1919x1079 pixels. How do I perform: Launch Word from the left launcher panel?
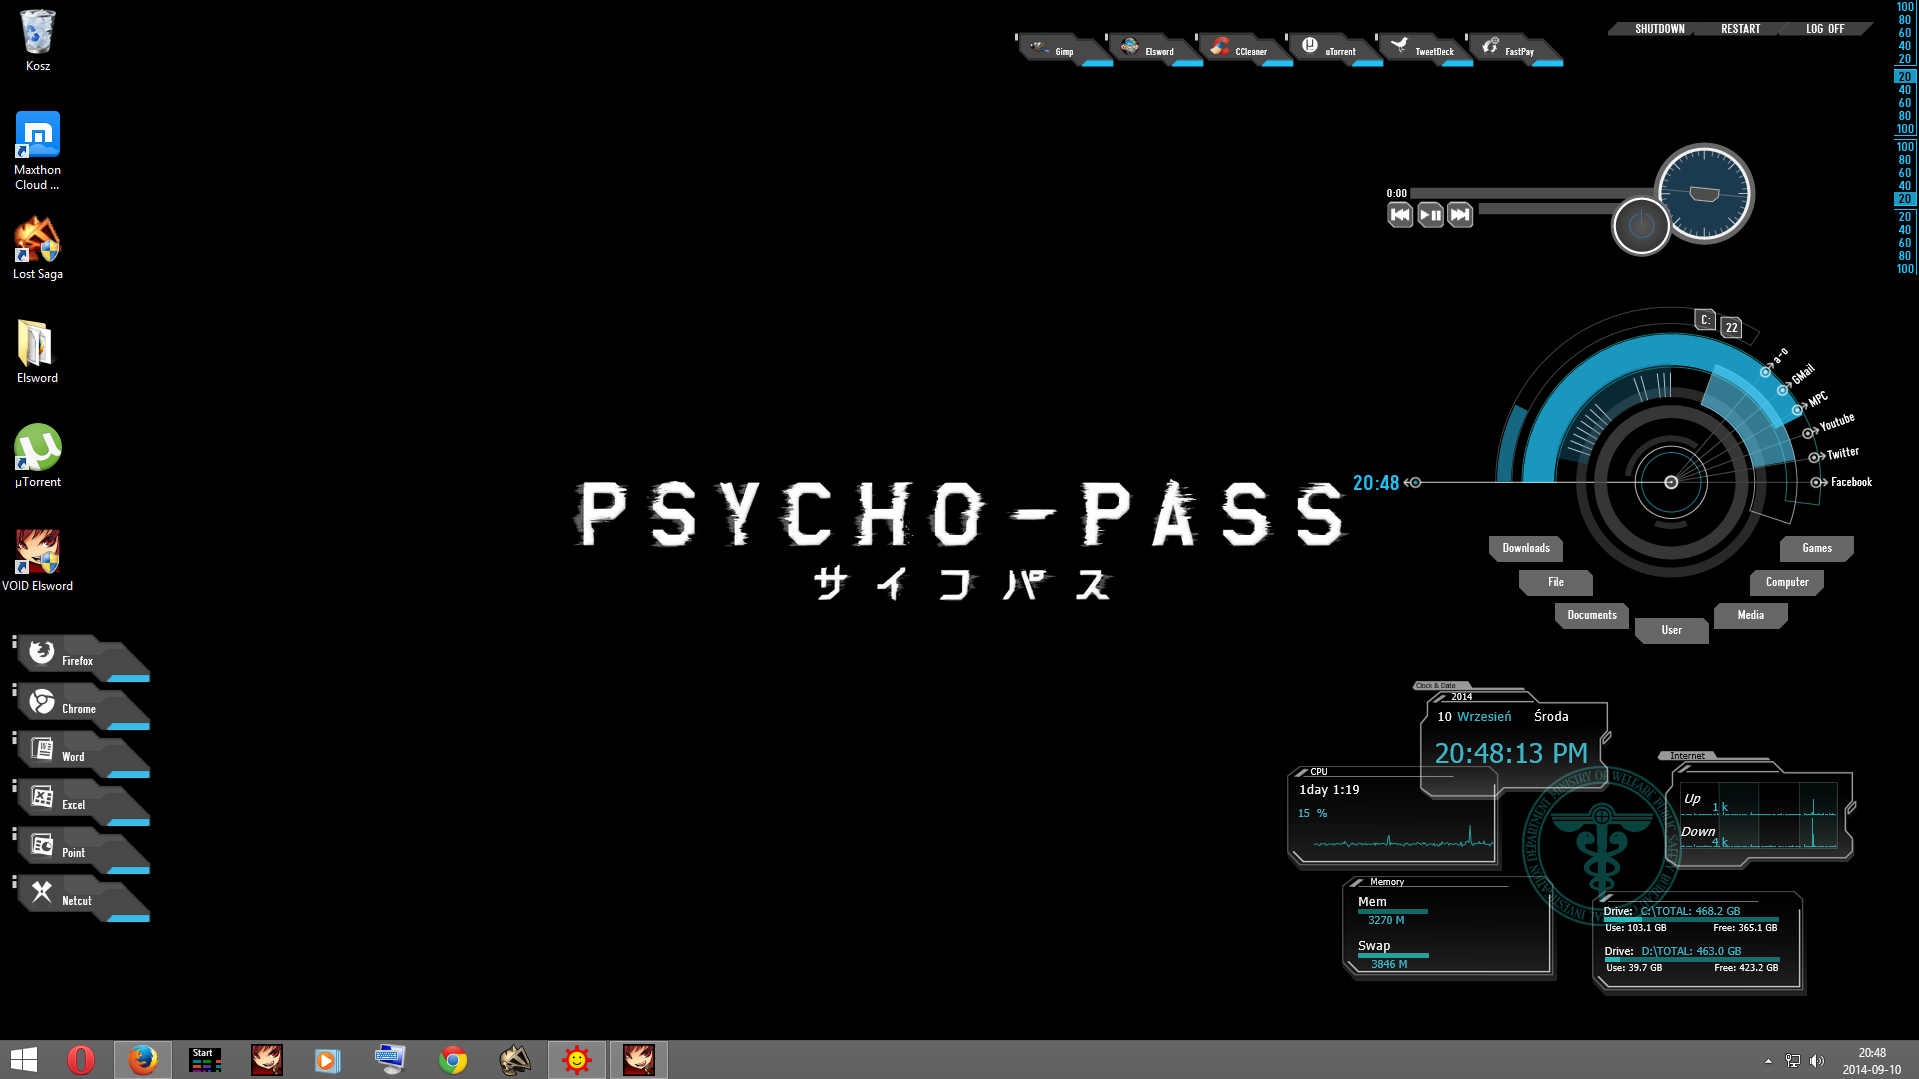(x=82, y=755)
